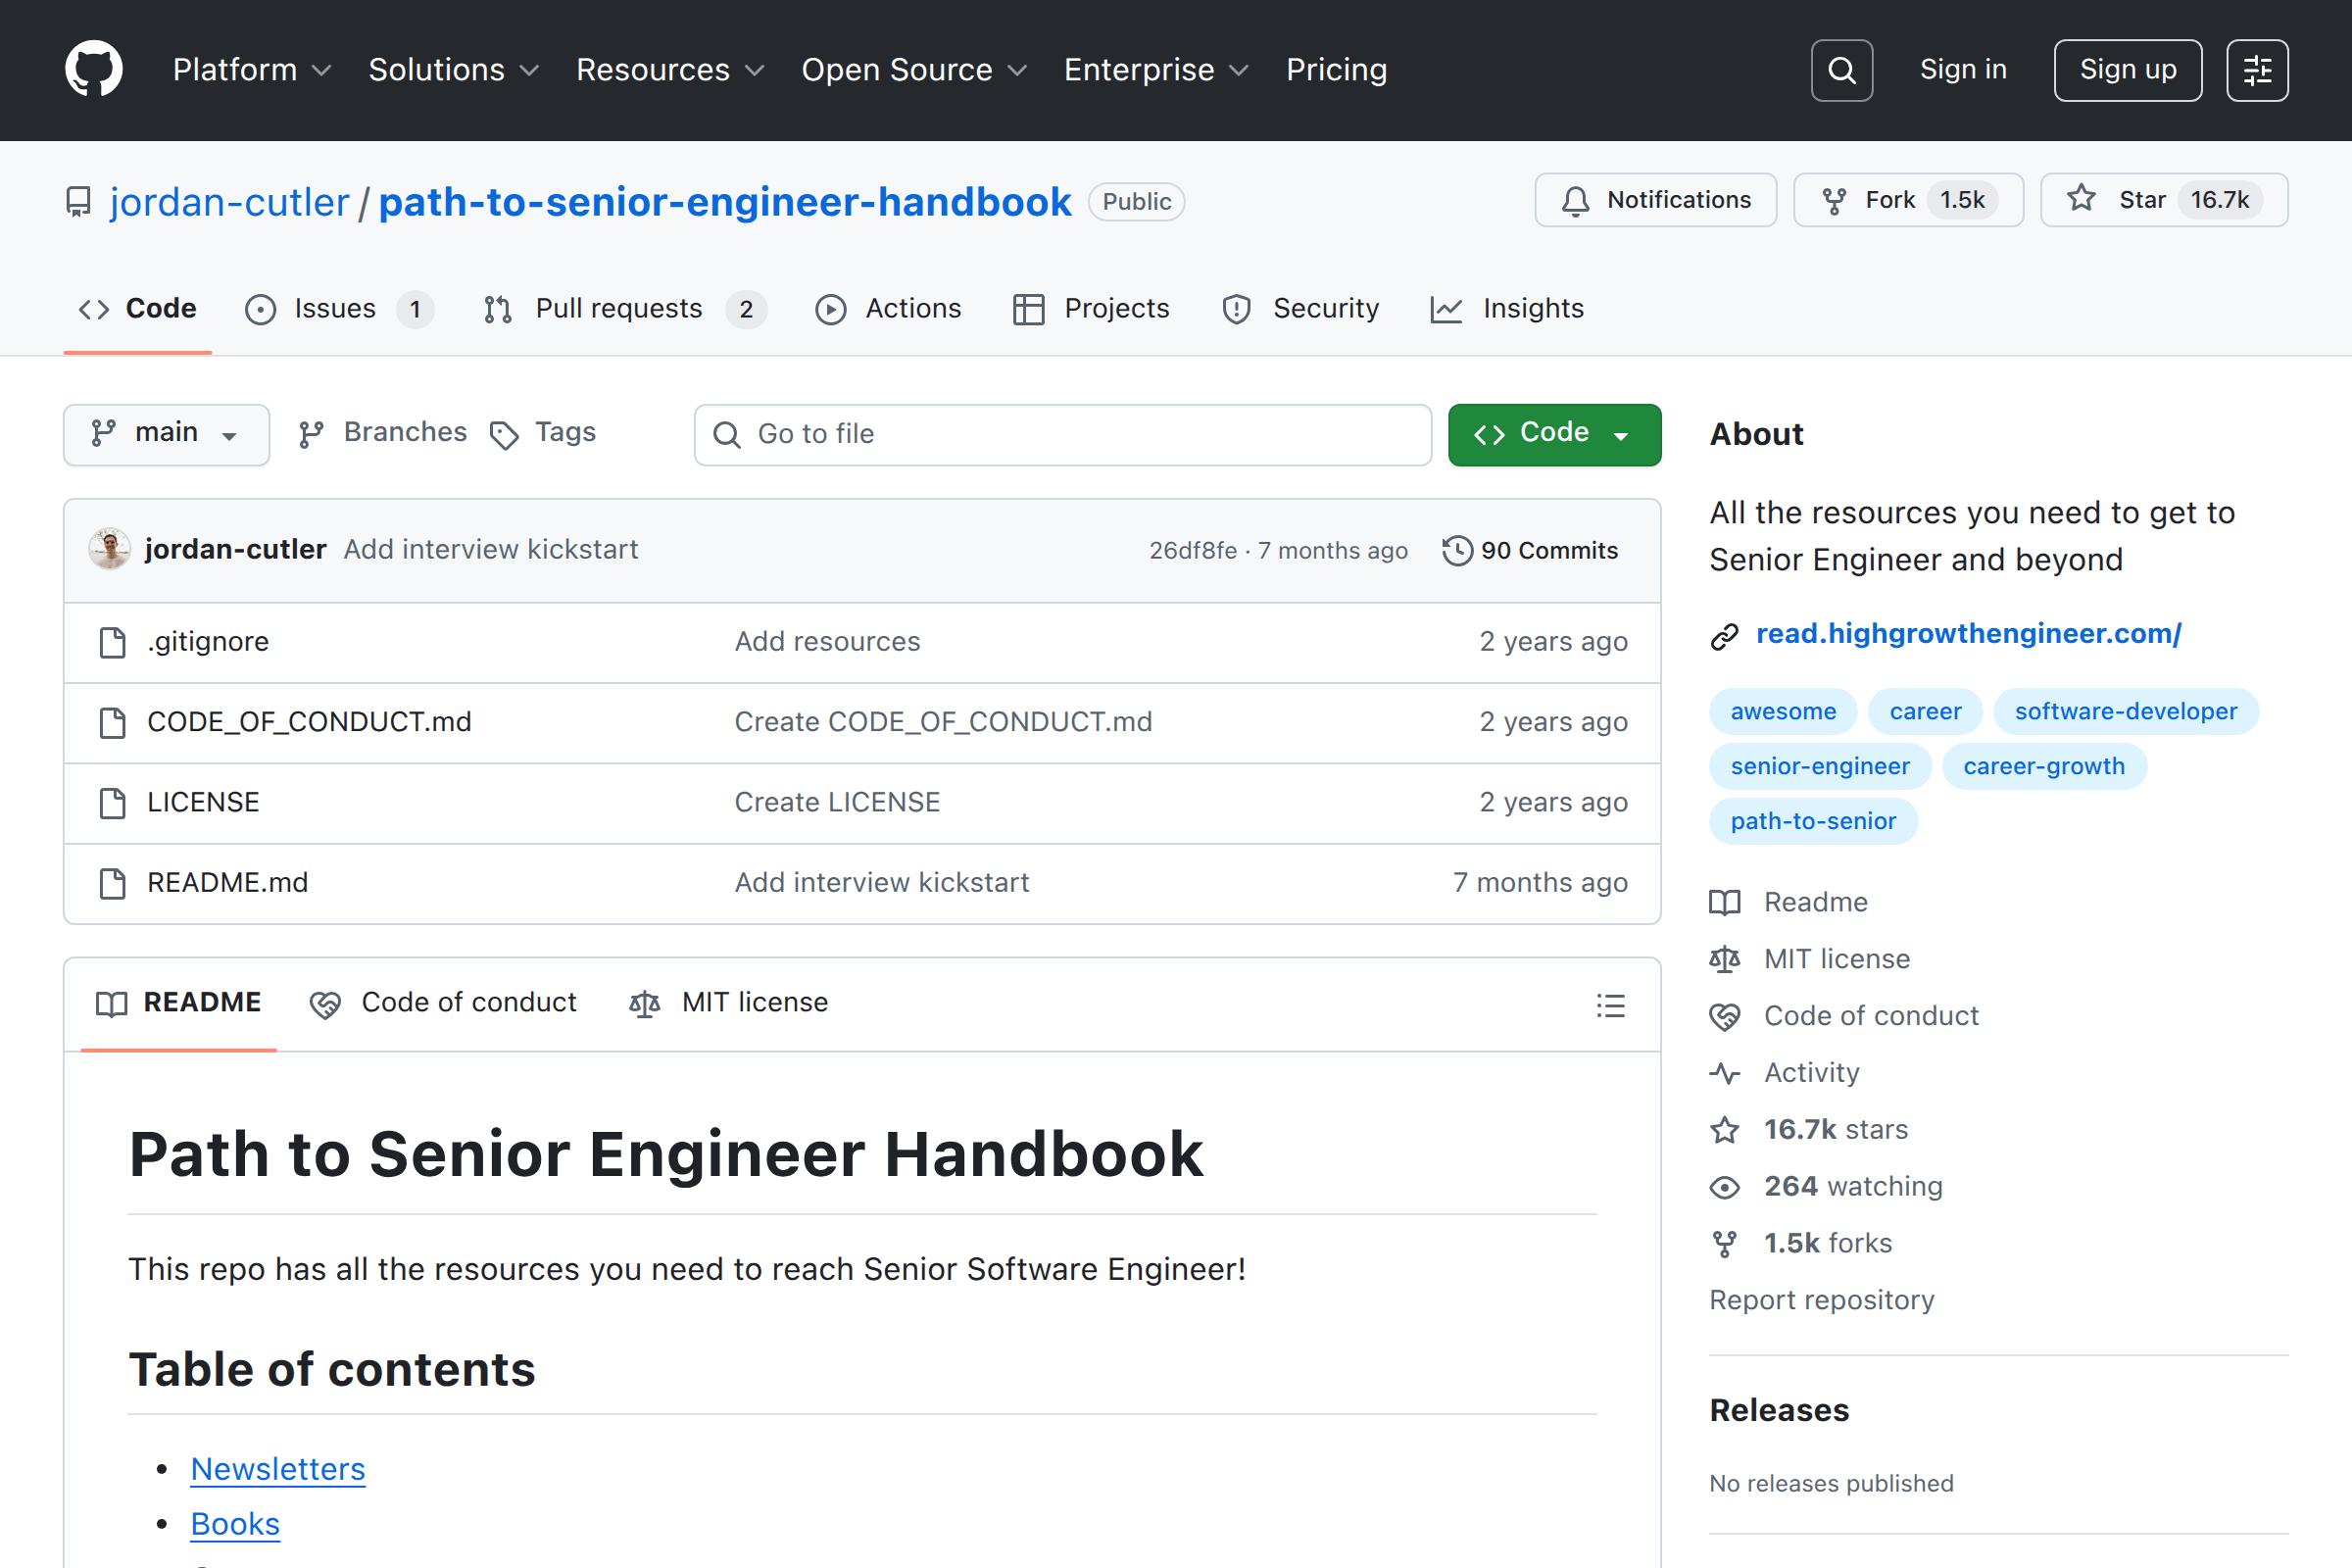The height and width of the screenshot is (1568, 2352).
Task: Open the 90 Commits history link
Action: (1530, 551)
